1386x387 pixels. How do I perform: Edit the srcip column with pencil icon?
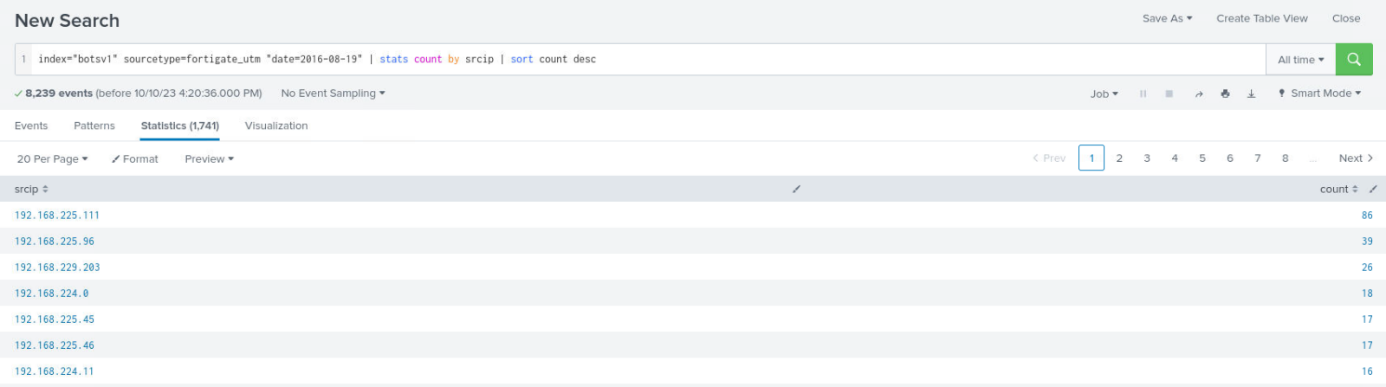tap(796, 189)
